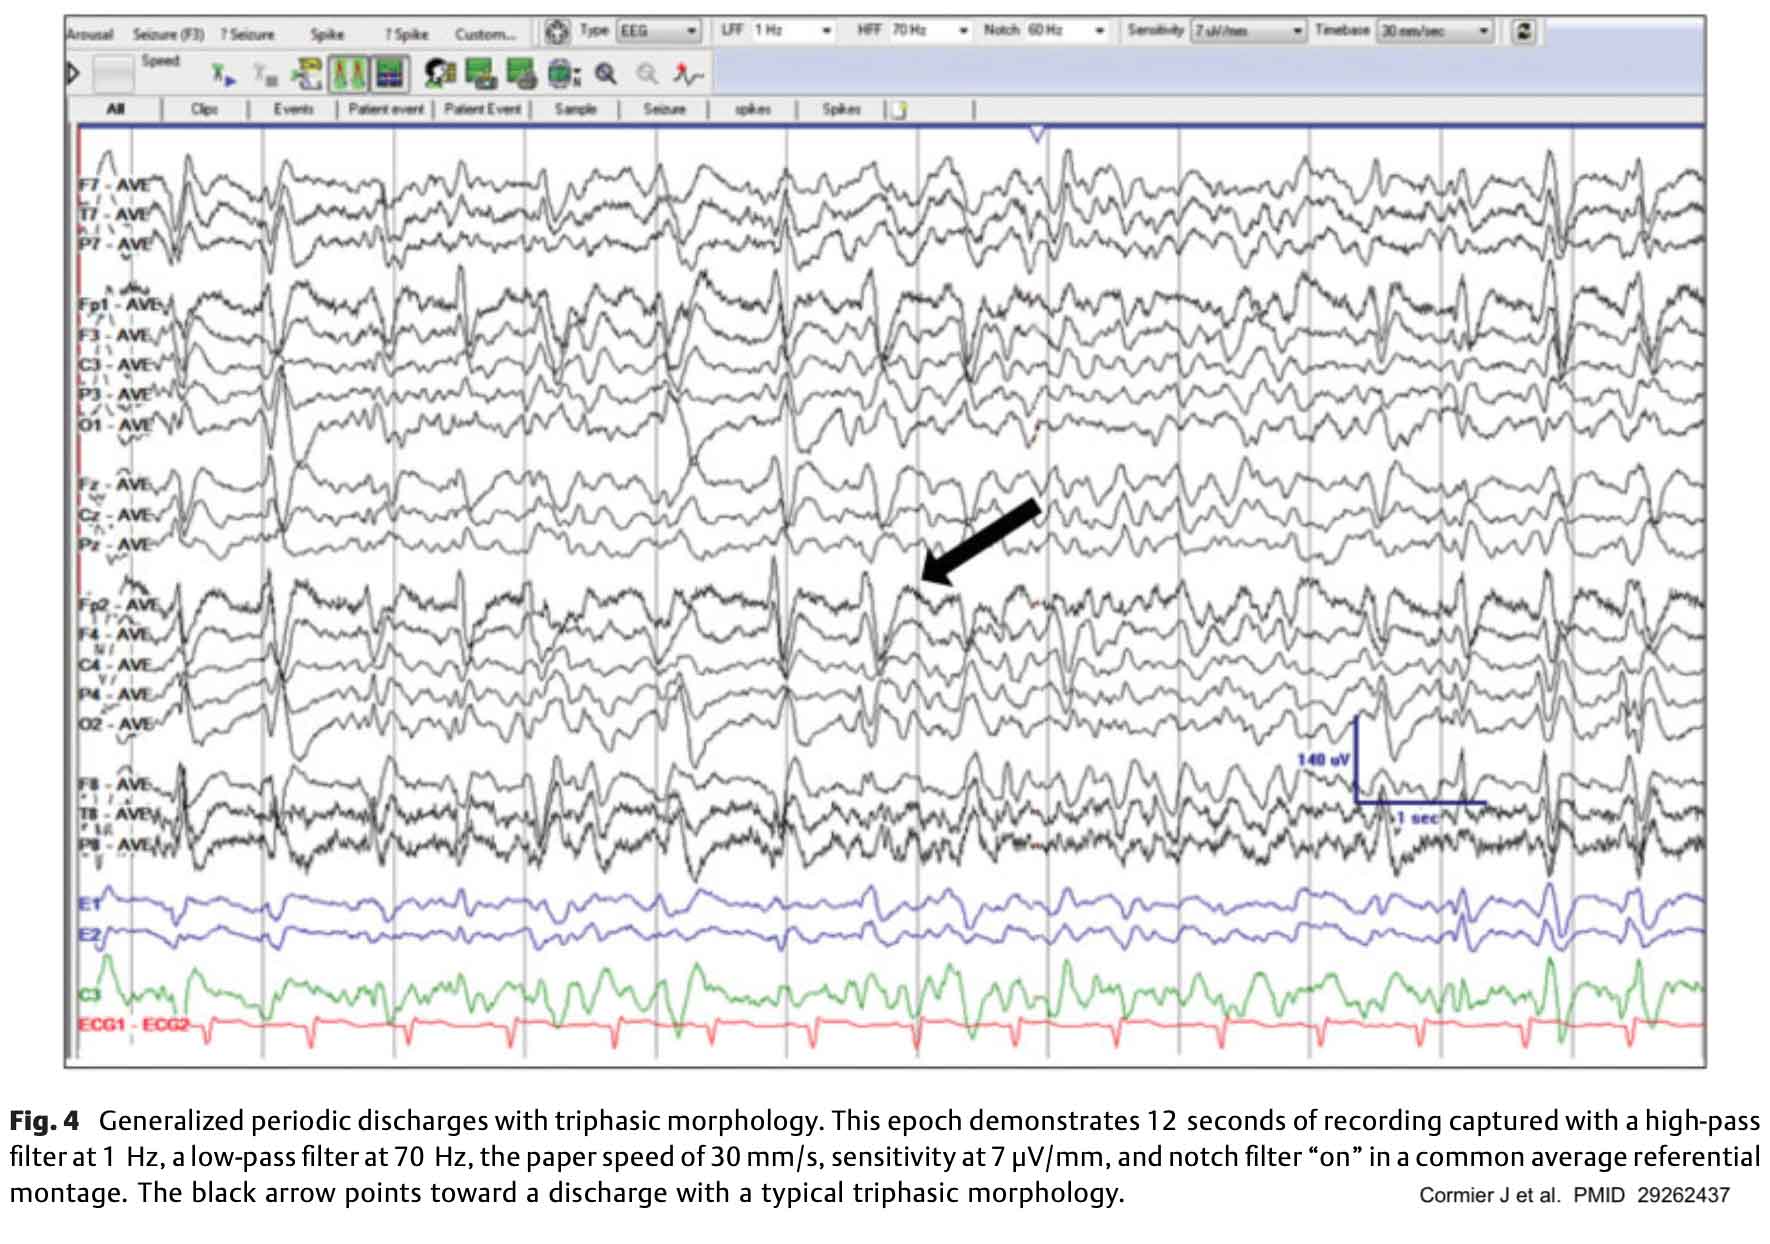Toggle the highlighted dual-electrode view button
1770x1244 pixels.
(x=349, y=73)
